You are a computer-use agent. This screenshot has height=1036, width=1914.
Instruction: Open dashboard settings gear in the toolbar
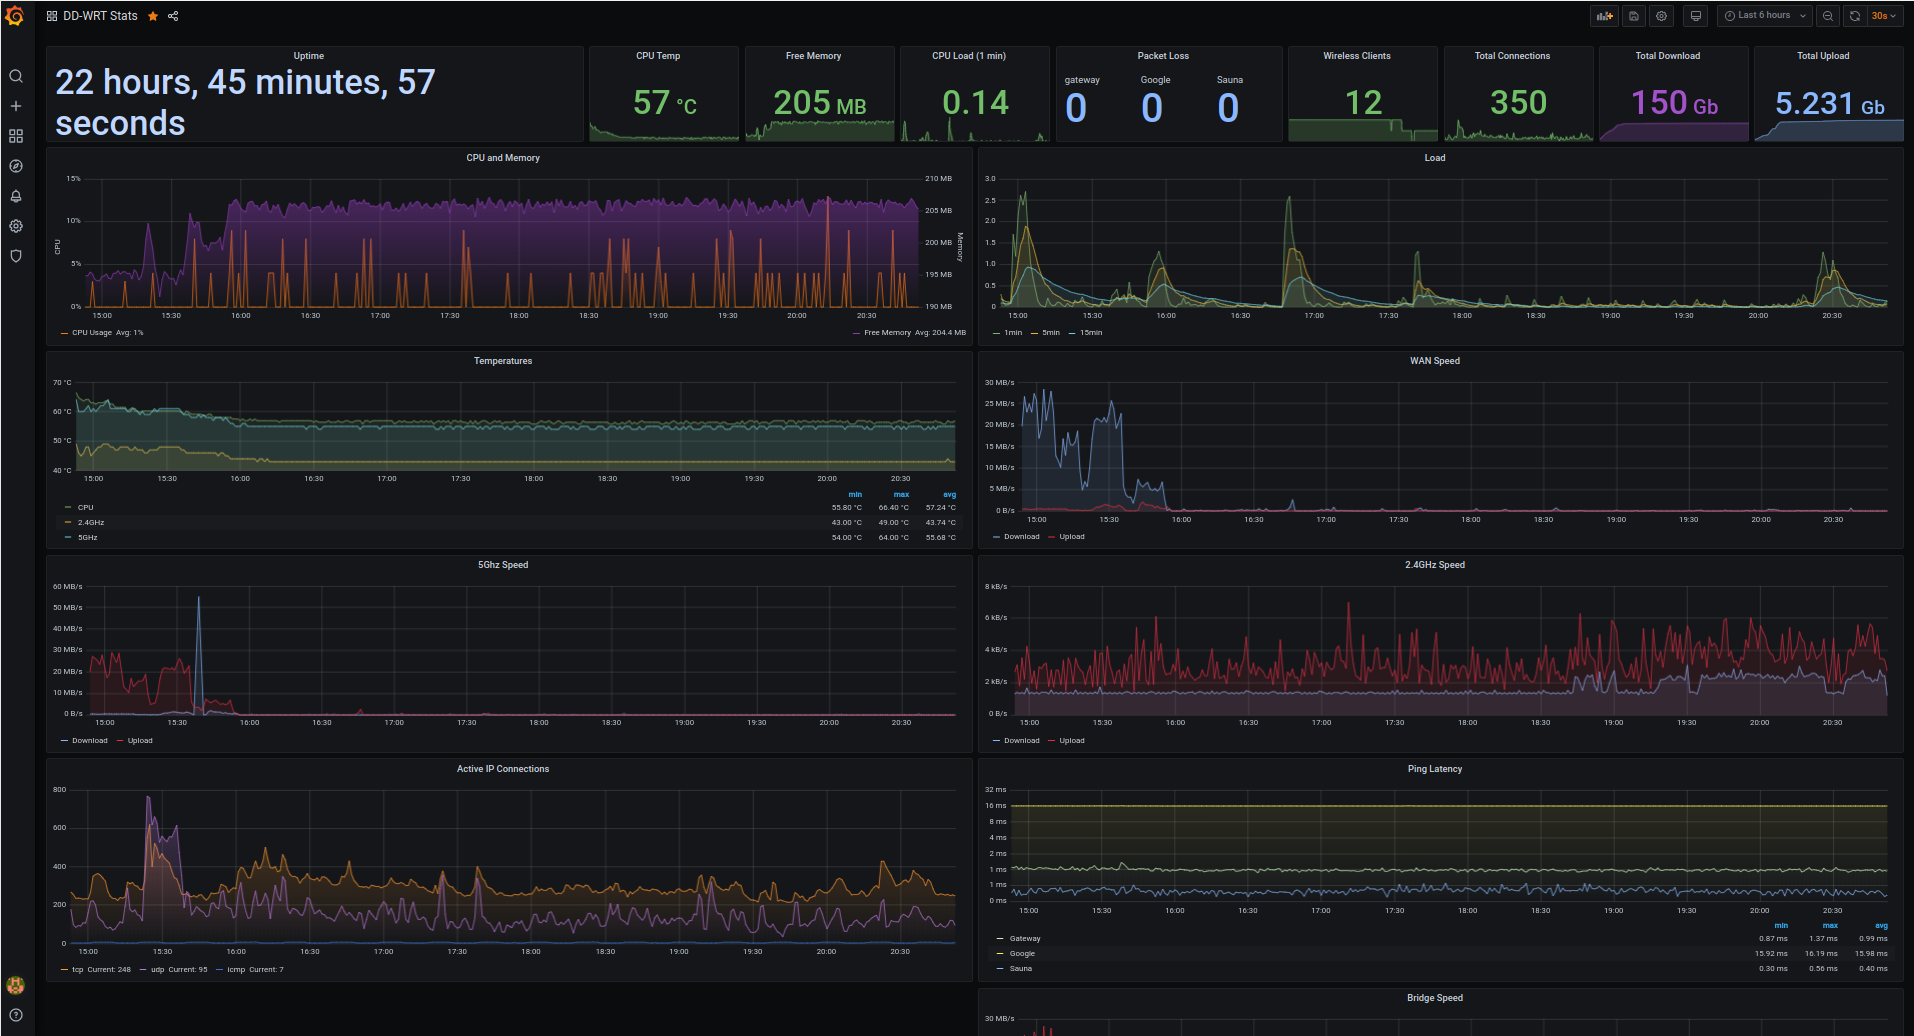click(1661, 16)
